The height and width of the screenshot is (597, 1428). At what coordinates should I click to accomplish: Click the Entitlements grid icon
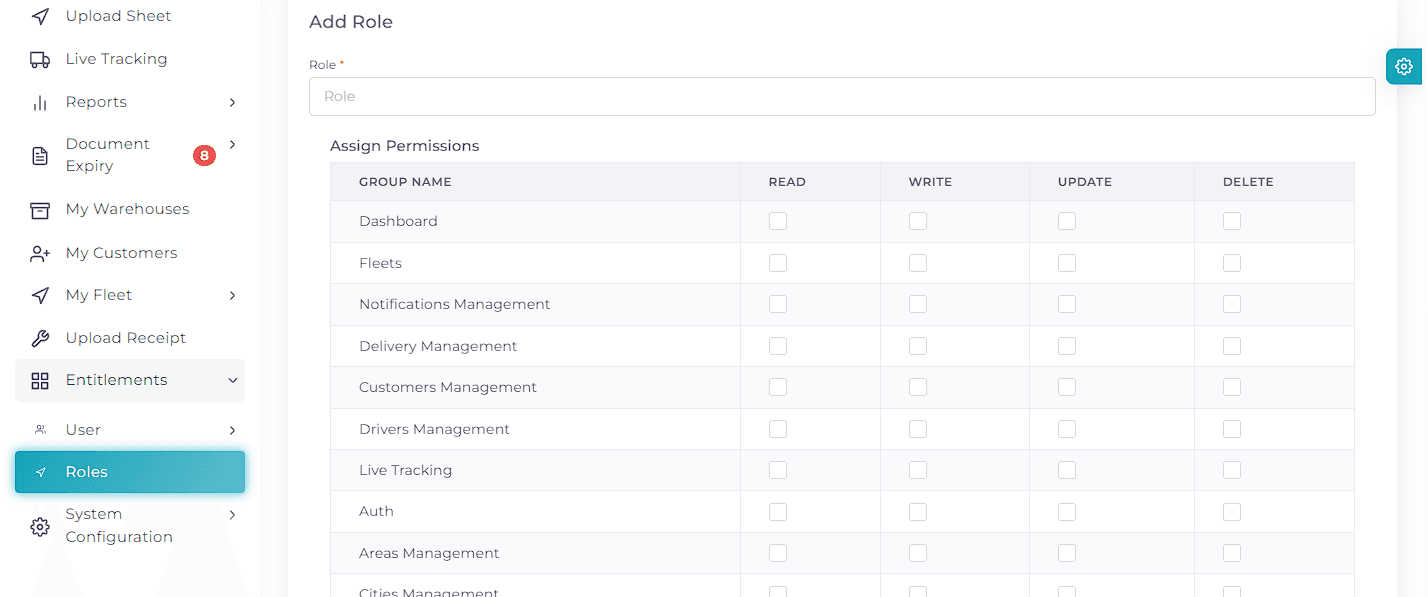(x=40, y=381)
